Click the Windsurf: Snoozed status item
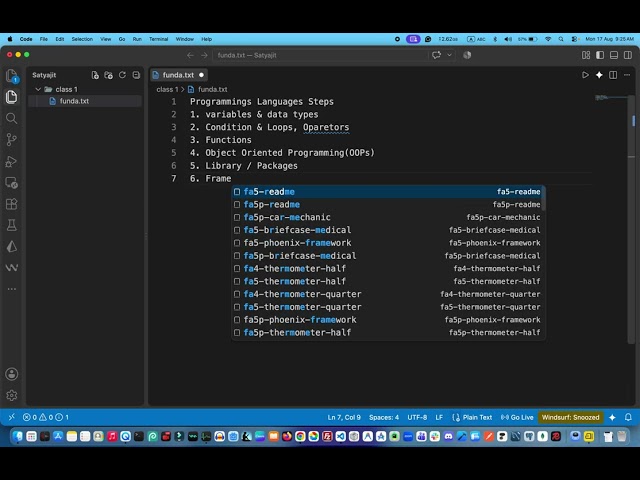The width and height of the screenshot is (640, 480). click(x=571, y=417)
